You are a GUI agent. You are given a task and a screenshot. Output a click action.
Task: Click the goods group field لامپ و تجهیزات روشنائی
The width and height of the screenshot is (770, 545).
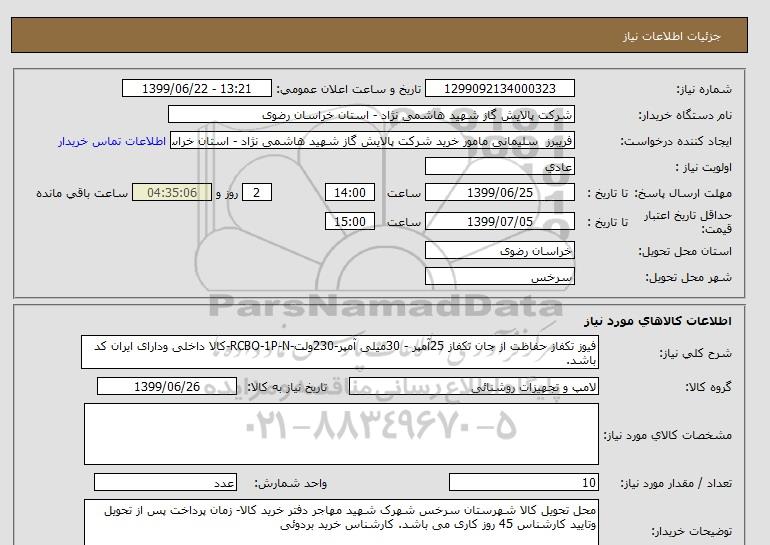pos(474,386)
